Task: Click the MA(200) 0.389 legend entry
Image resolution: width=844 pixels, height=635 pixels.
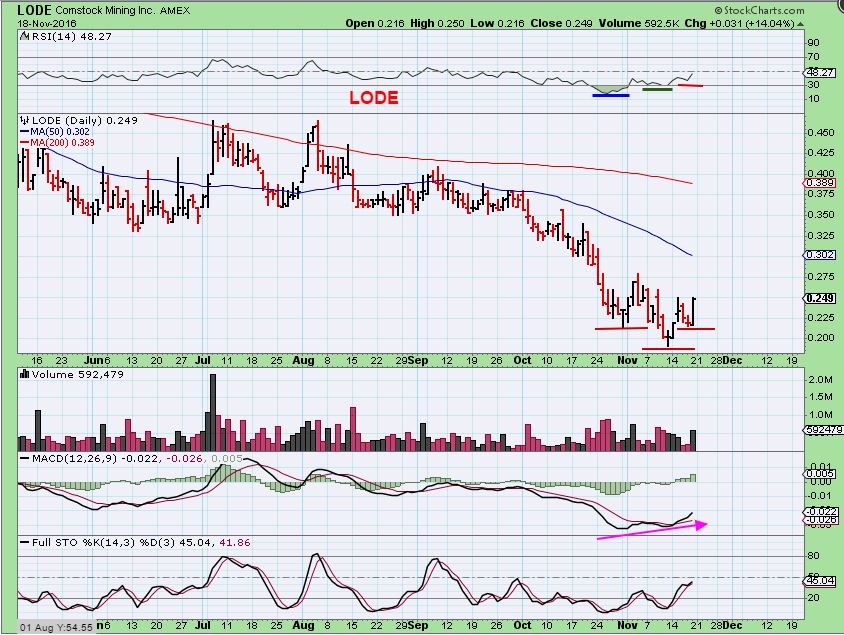Action: [x=57, y=143]
